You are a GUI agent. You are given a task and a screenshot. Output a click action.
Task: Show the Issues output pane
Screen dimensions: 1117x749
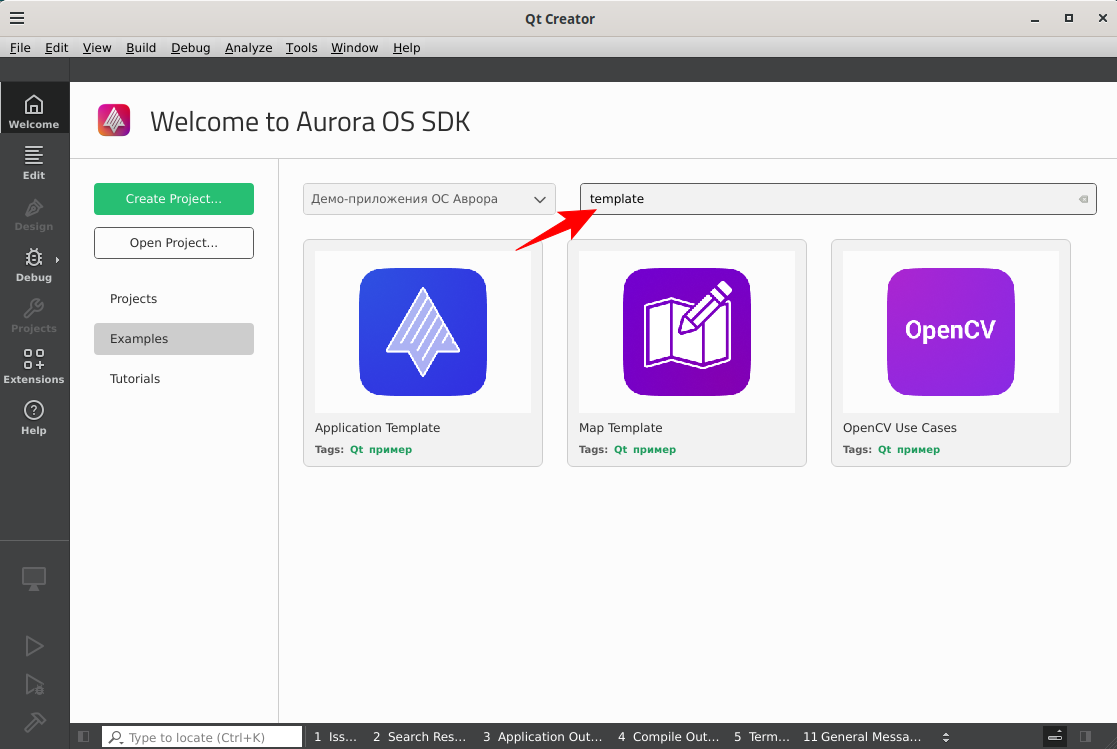pyautogui.click(x=336, y=737)
